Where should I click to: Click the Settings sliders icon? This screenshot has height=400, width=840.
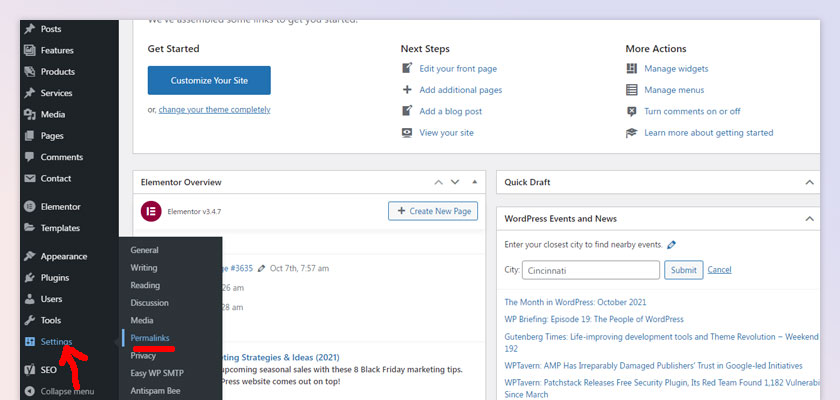coord(30,342)
